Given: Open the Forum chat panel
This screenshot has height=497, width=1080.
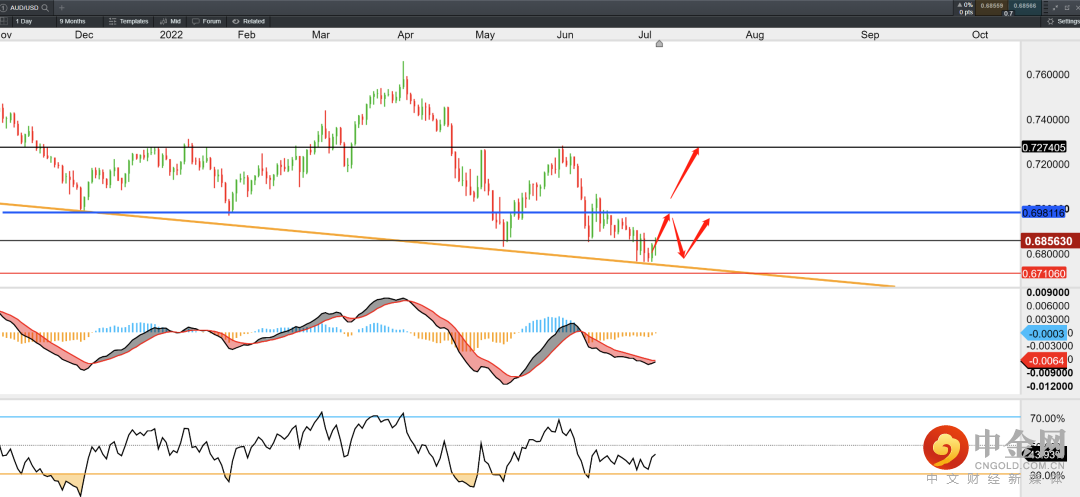Looking at the screenshot, I should pyautogui.click(x=206, y=21).
